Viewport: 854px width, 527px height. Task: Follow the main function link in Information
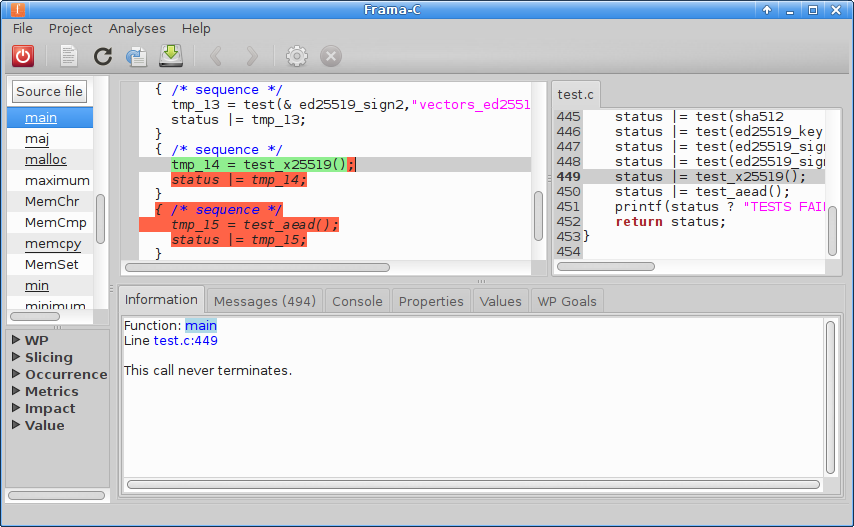[x=201, y=326]
